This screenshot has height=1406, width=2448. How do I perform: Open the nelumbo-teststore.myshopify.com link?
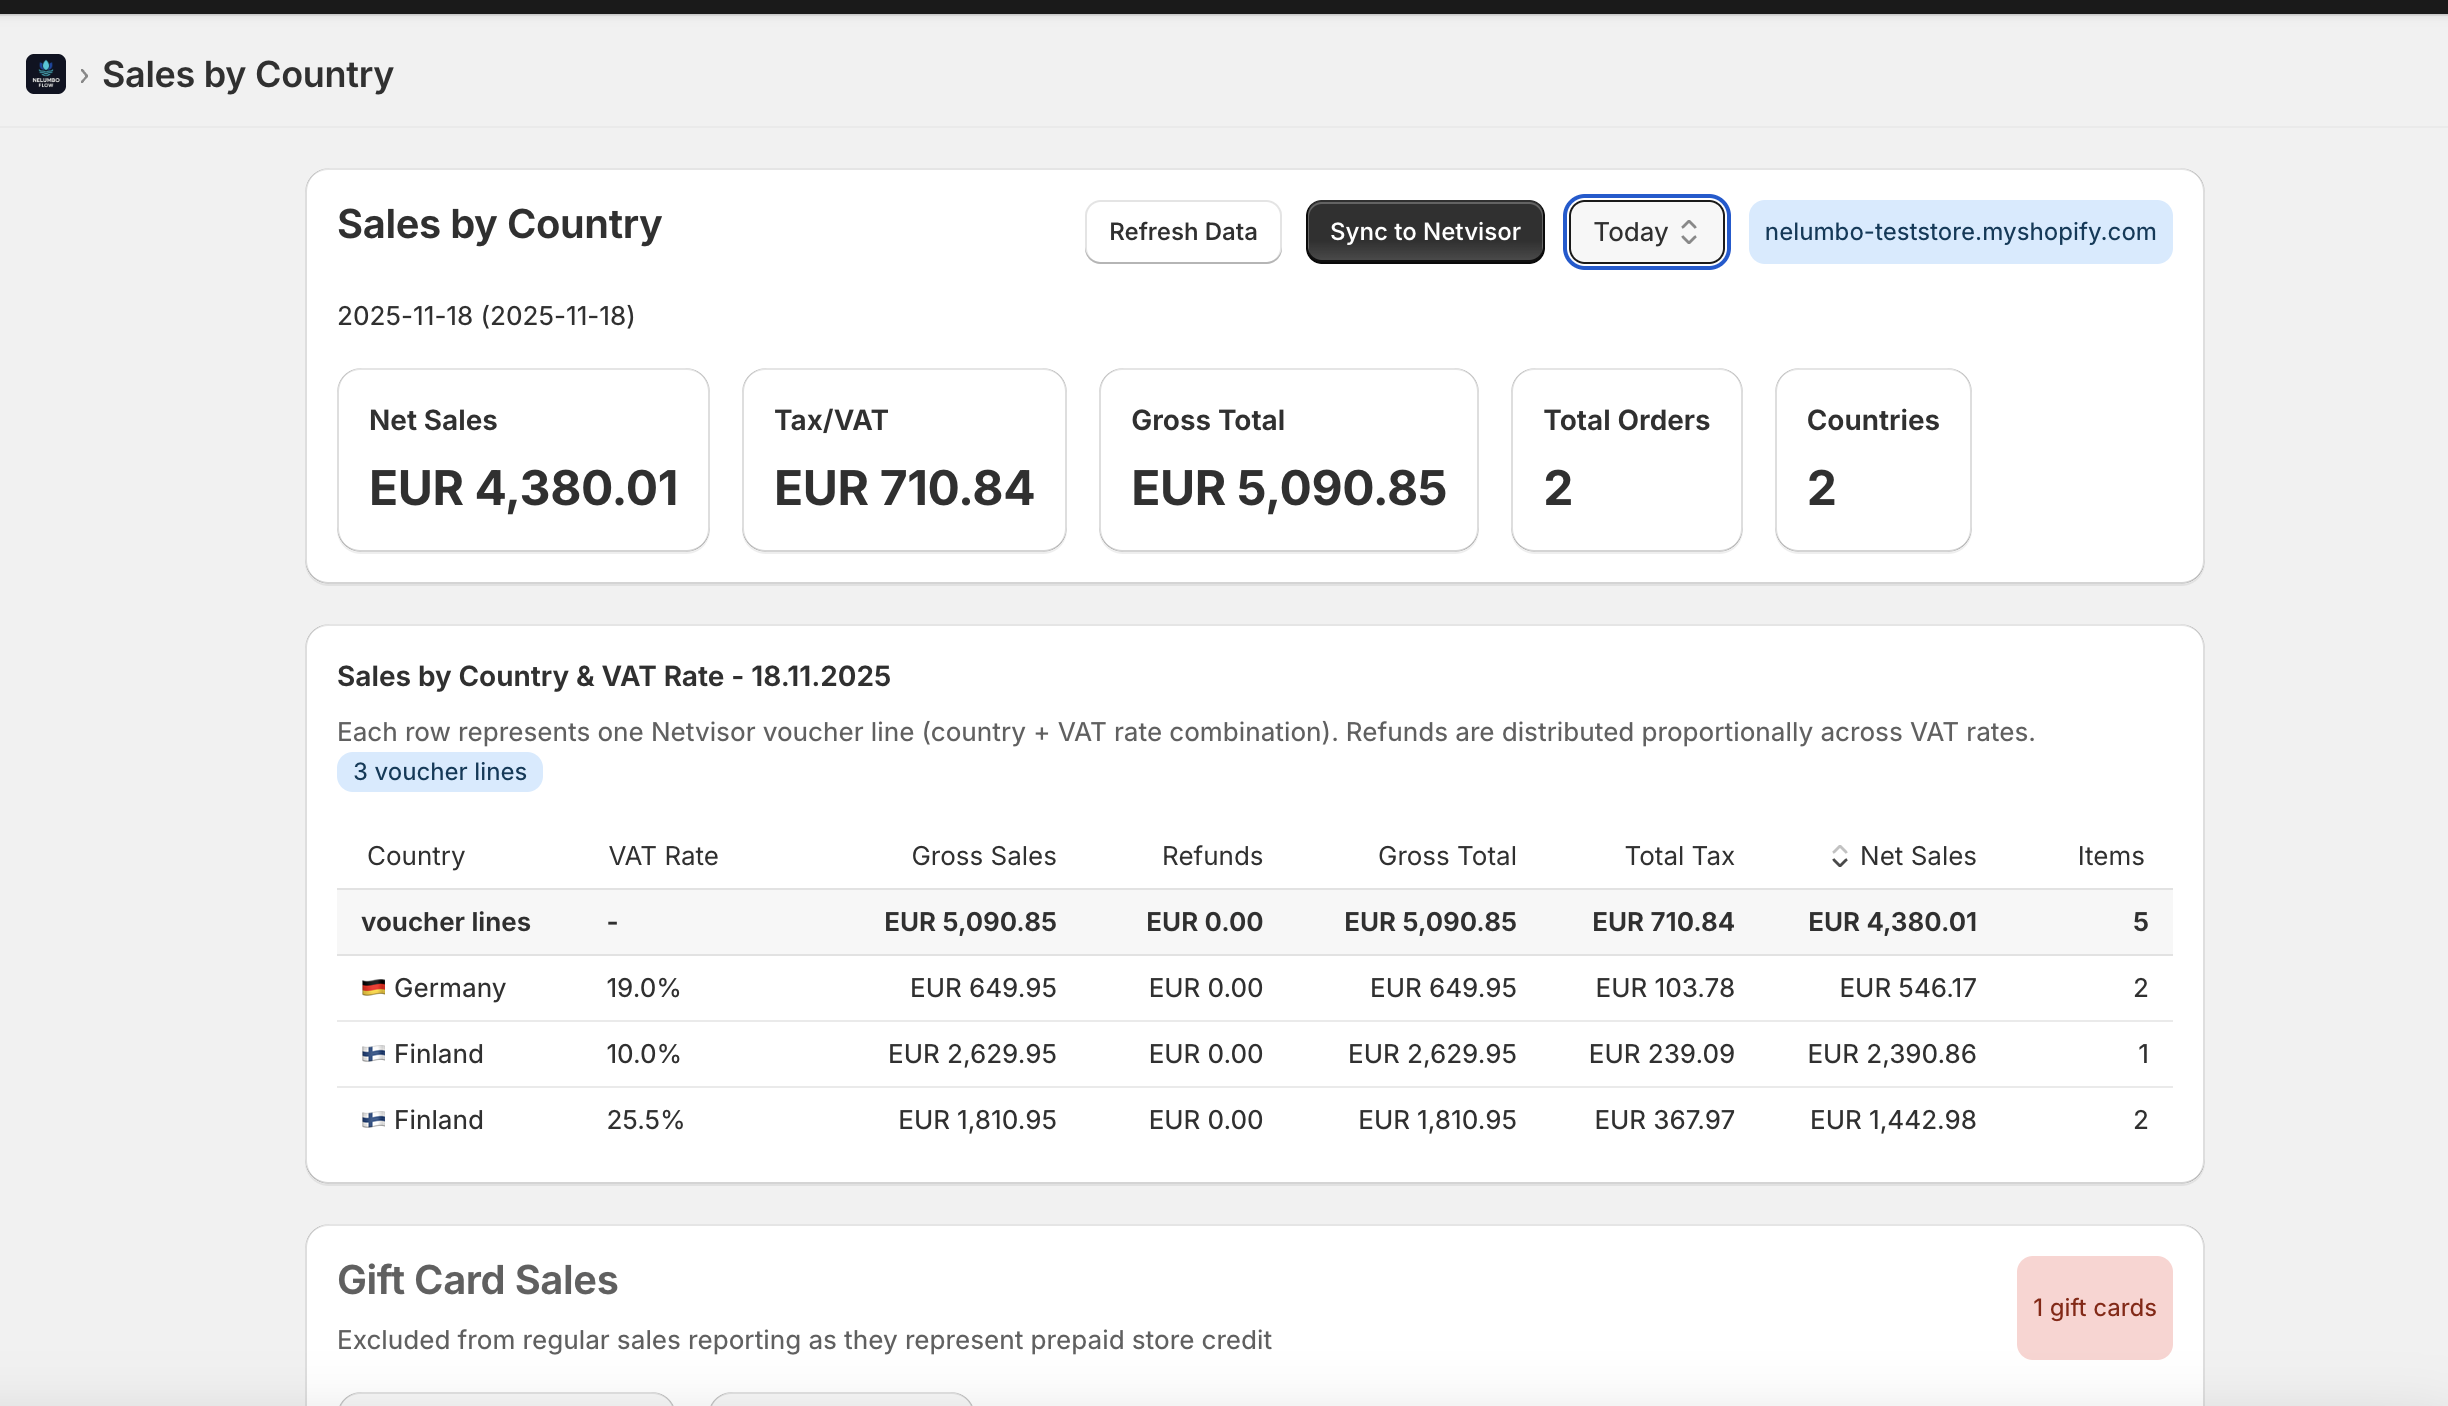[x=1959, y=231]
